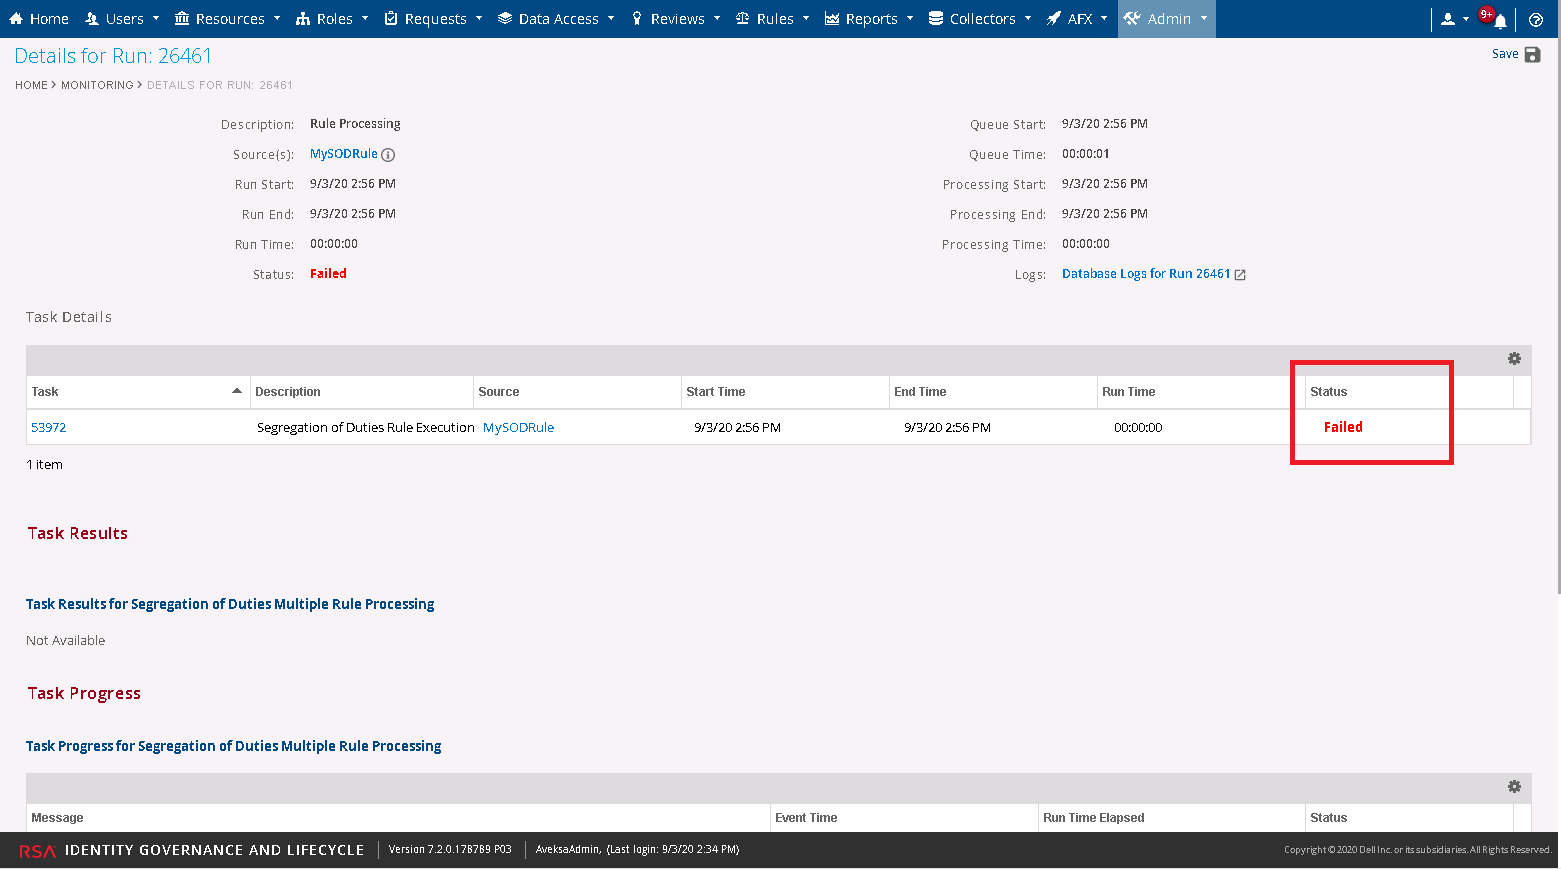Click the info icon beside MySODRule
1561x869 pixels.
pos(388,155)
